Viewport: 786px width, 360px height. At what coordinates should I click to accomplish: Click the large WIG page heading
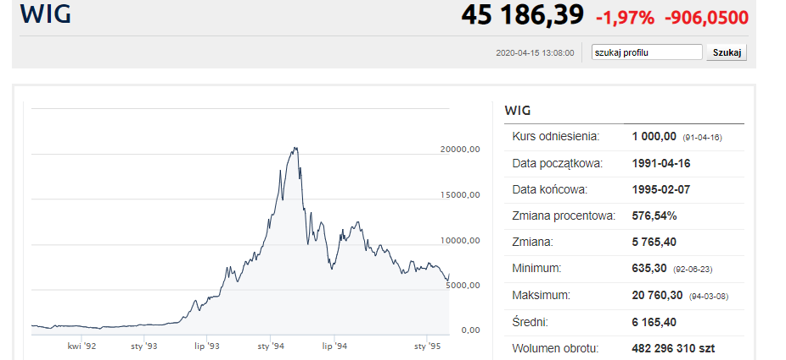click(45, 14)
